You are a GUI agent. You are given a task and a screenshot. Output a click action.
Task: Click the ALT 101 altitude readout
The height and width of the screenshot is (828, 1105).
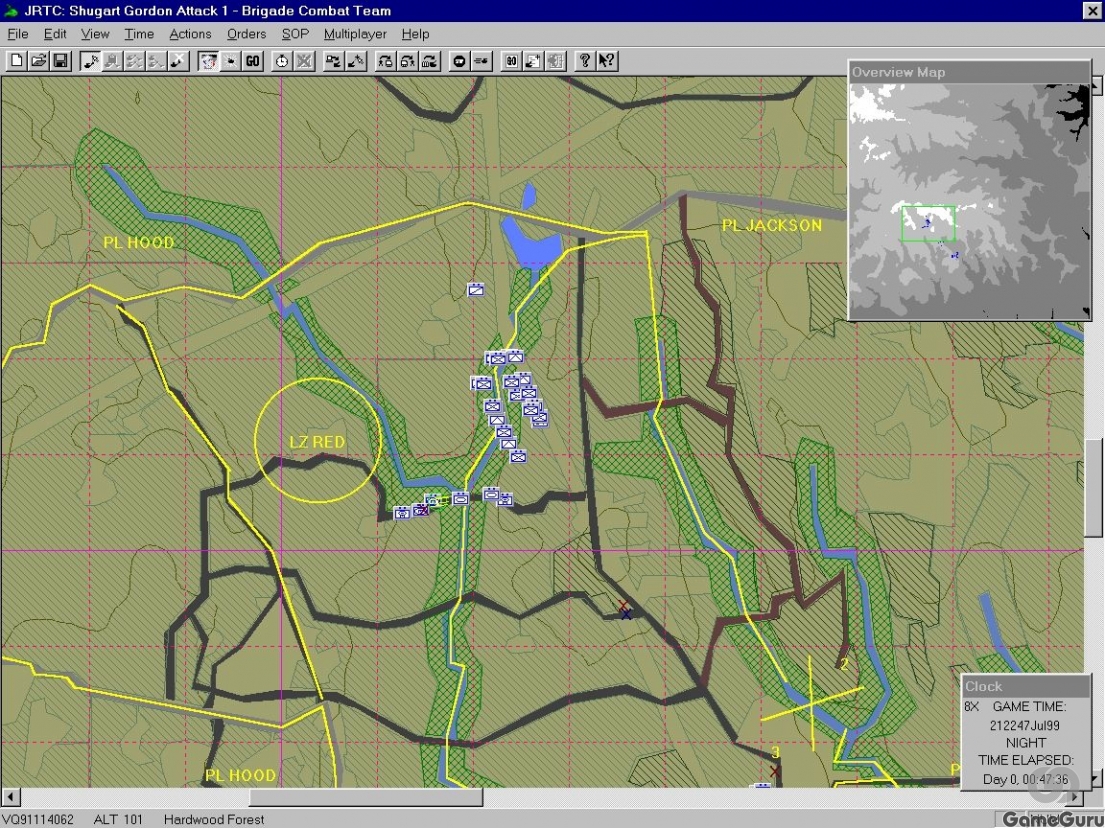(118, 820)
